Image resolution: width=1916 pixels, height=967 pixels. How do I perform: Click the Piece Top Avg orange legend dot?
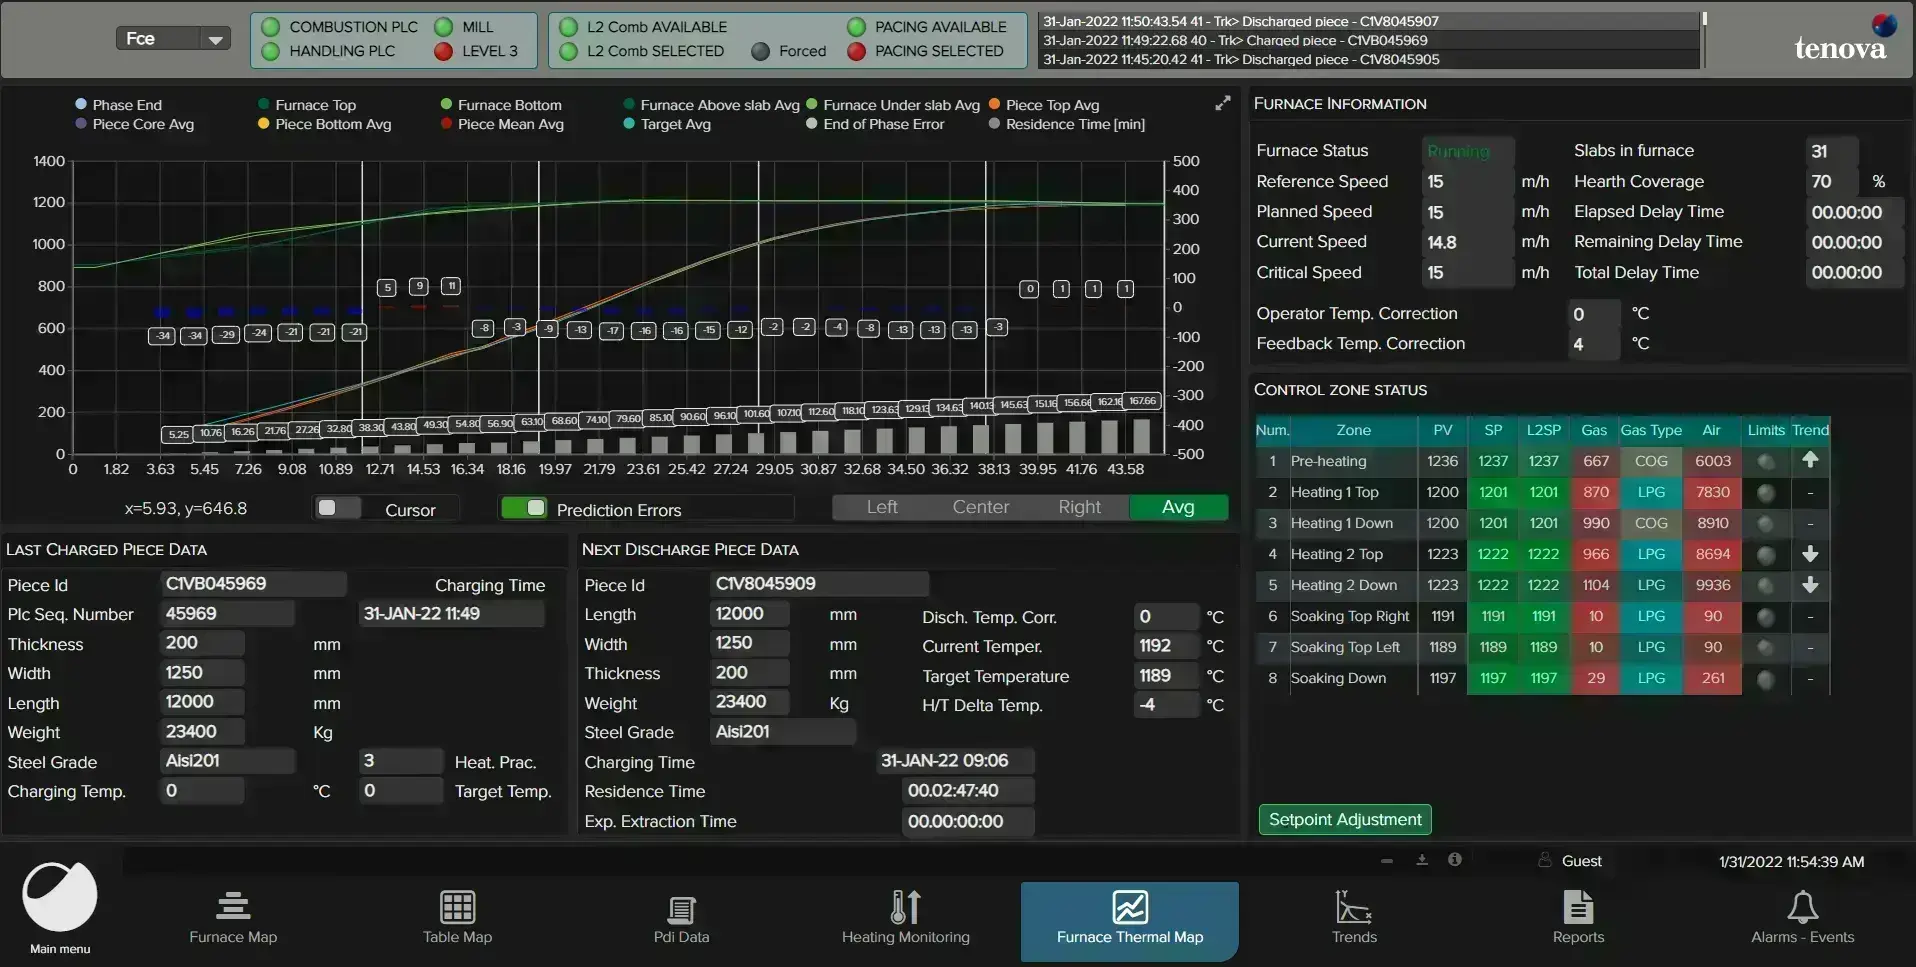point(994,104)
